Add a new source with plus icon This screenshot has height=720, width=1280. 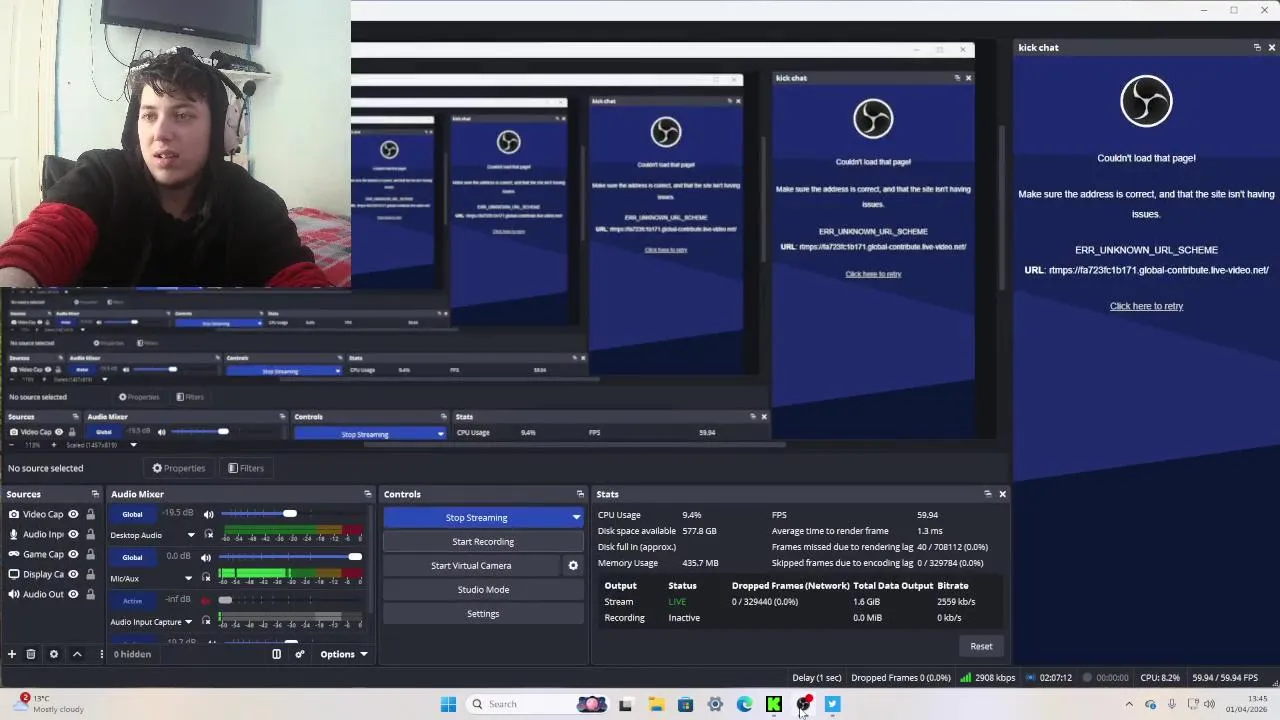tap(12, 654)
